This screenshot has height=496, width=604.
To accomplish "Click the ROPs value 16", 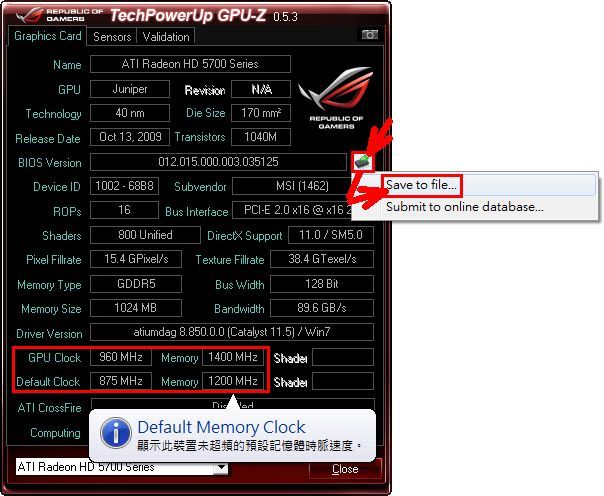I will tap(124, 210).
